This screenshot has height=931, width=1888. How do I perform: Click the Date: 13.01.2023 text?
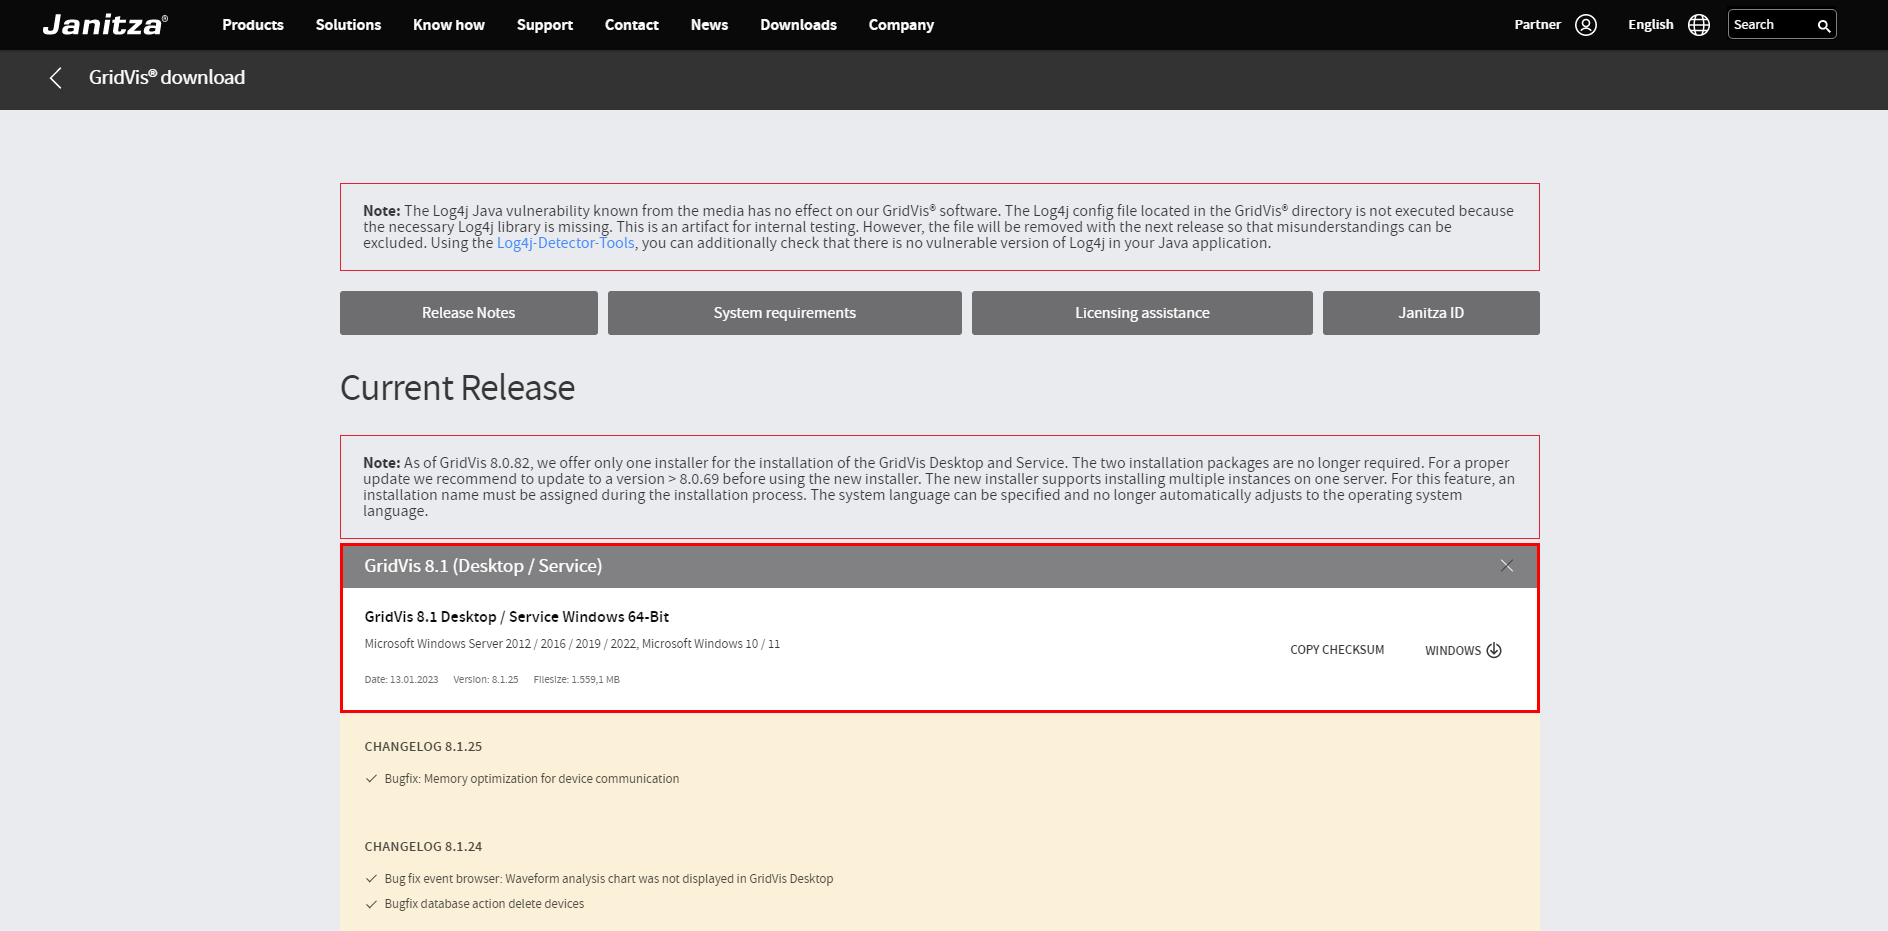click(x=401, y=680)
